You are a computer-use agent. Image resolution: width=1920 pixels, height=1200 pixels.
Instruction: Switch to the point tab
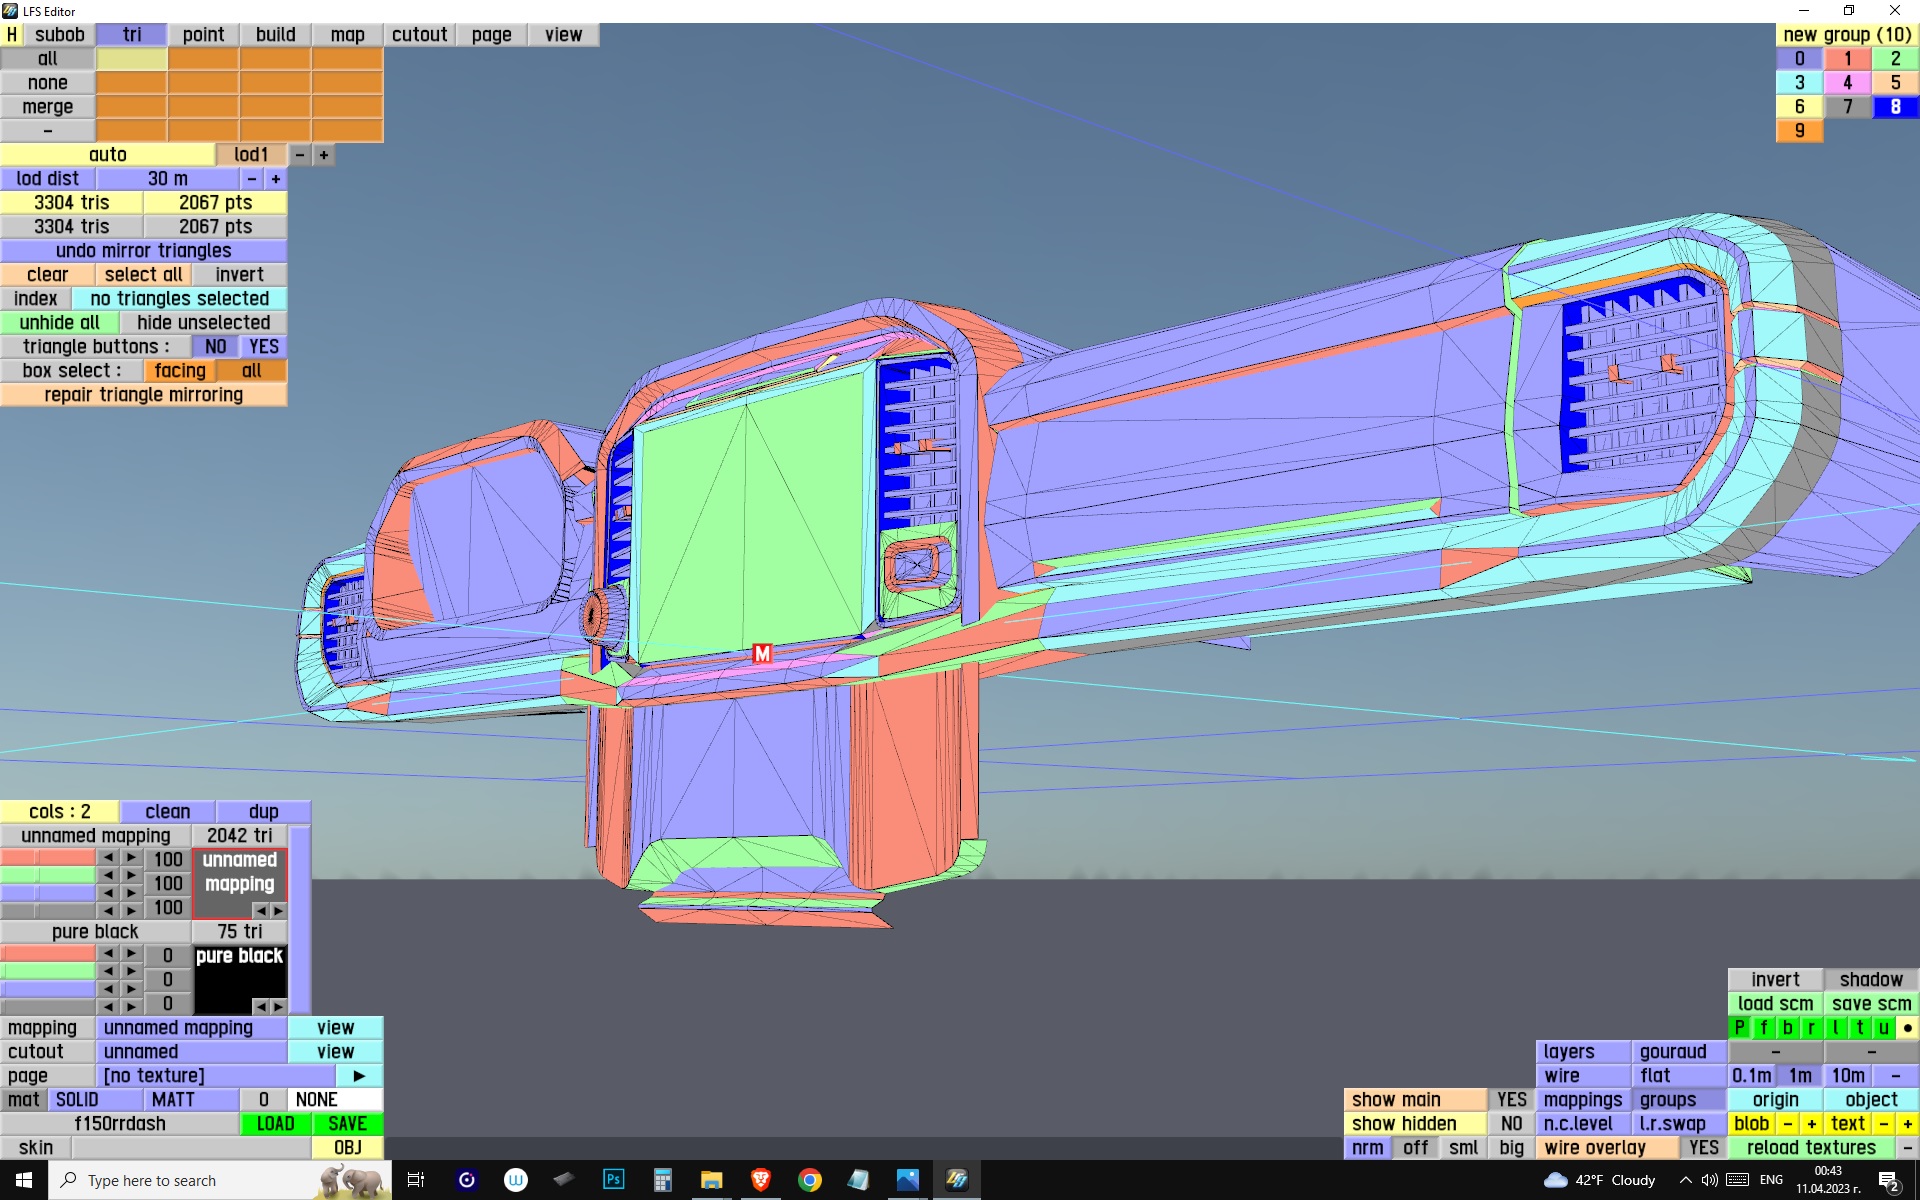tap(203, 35)
